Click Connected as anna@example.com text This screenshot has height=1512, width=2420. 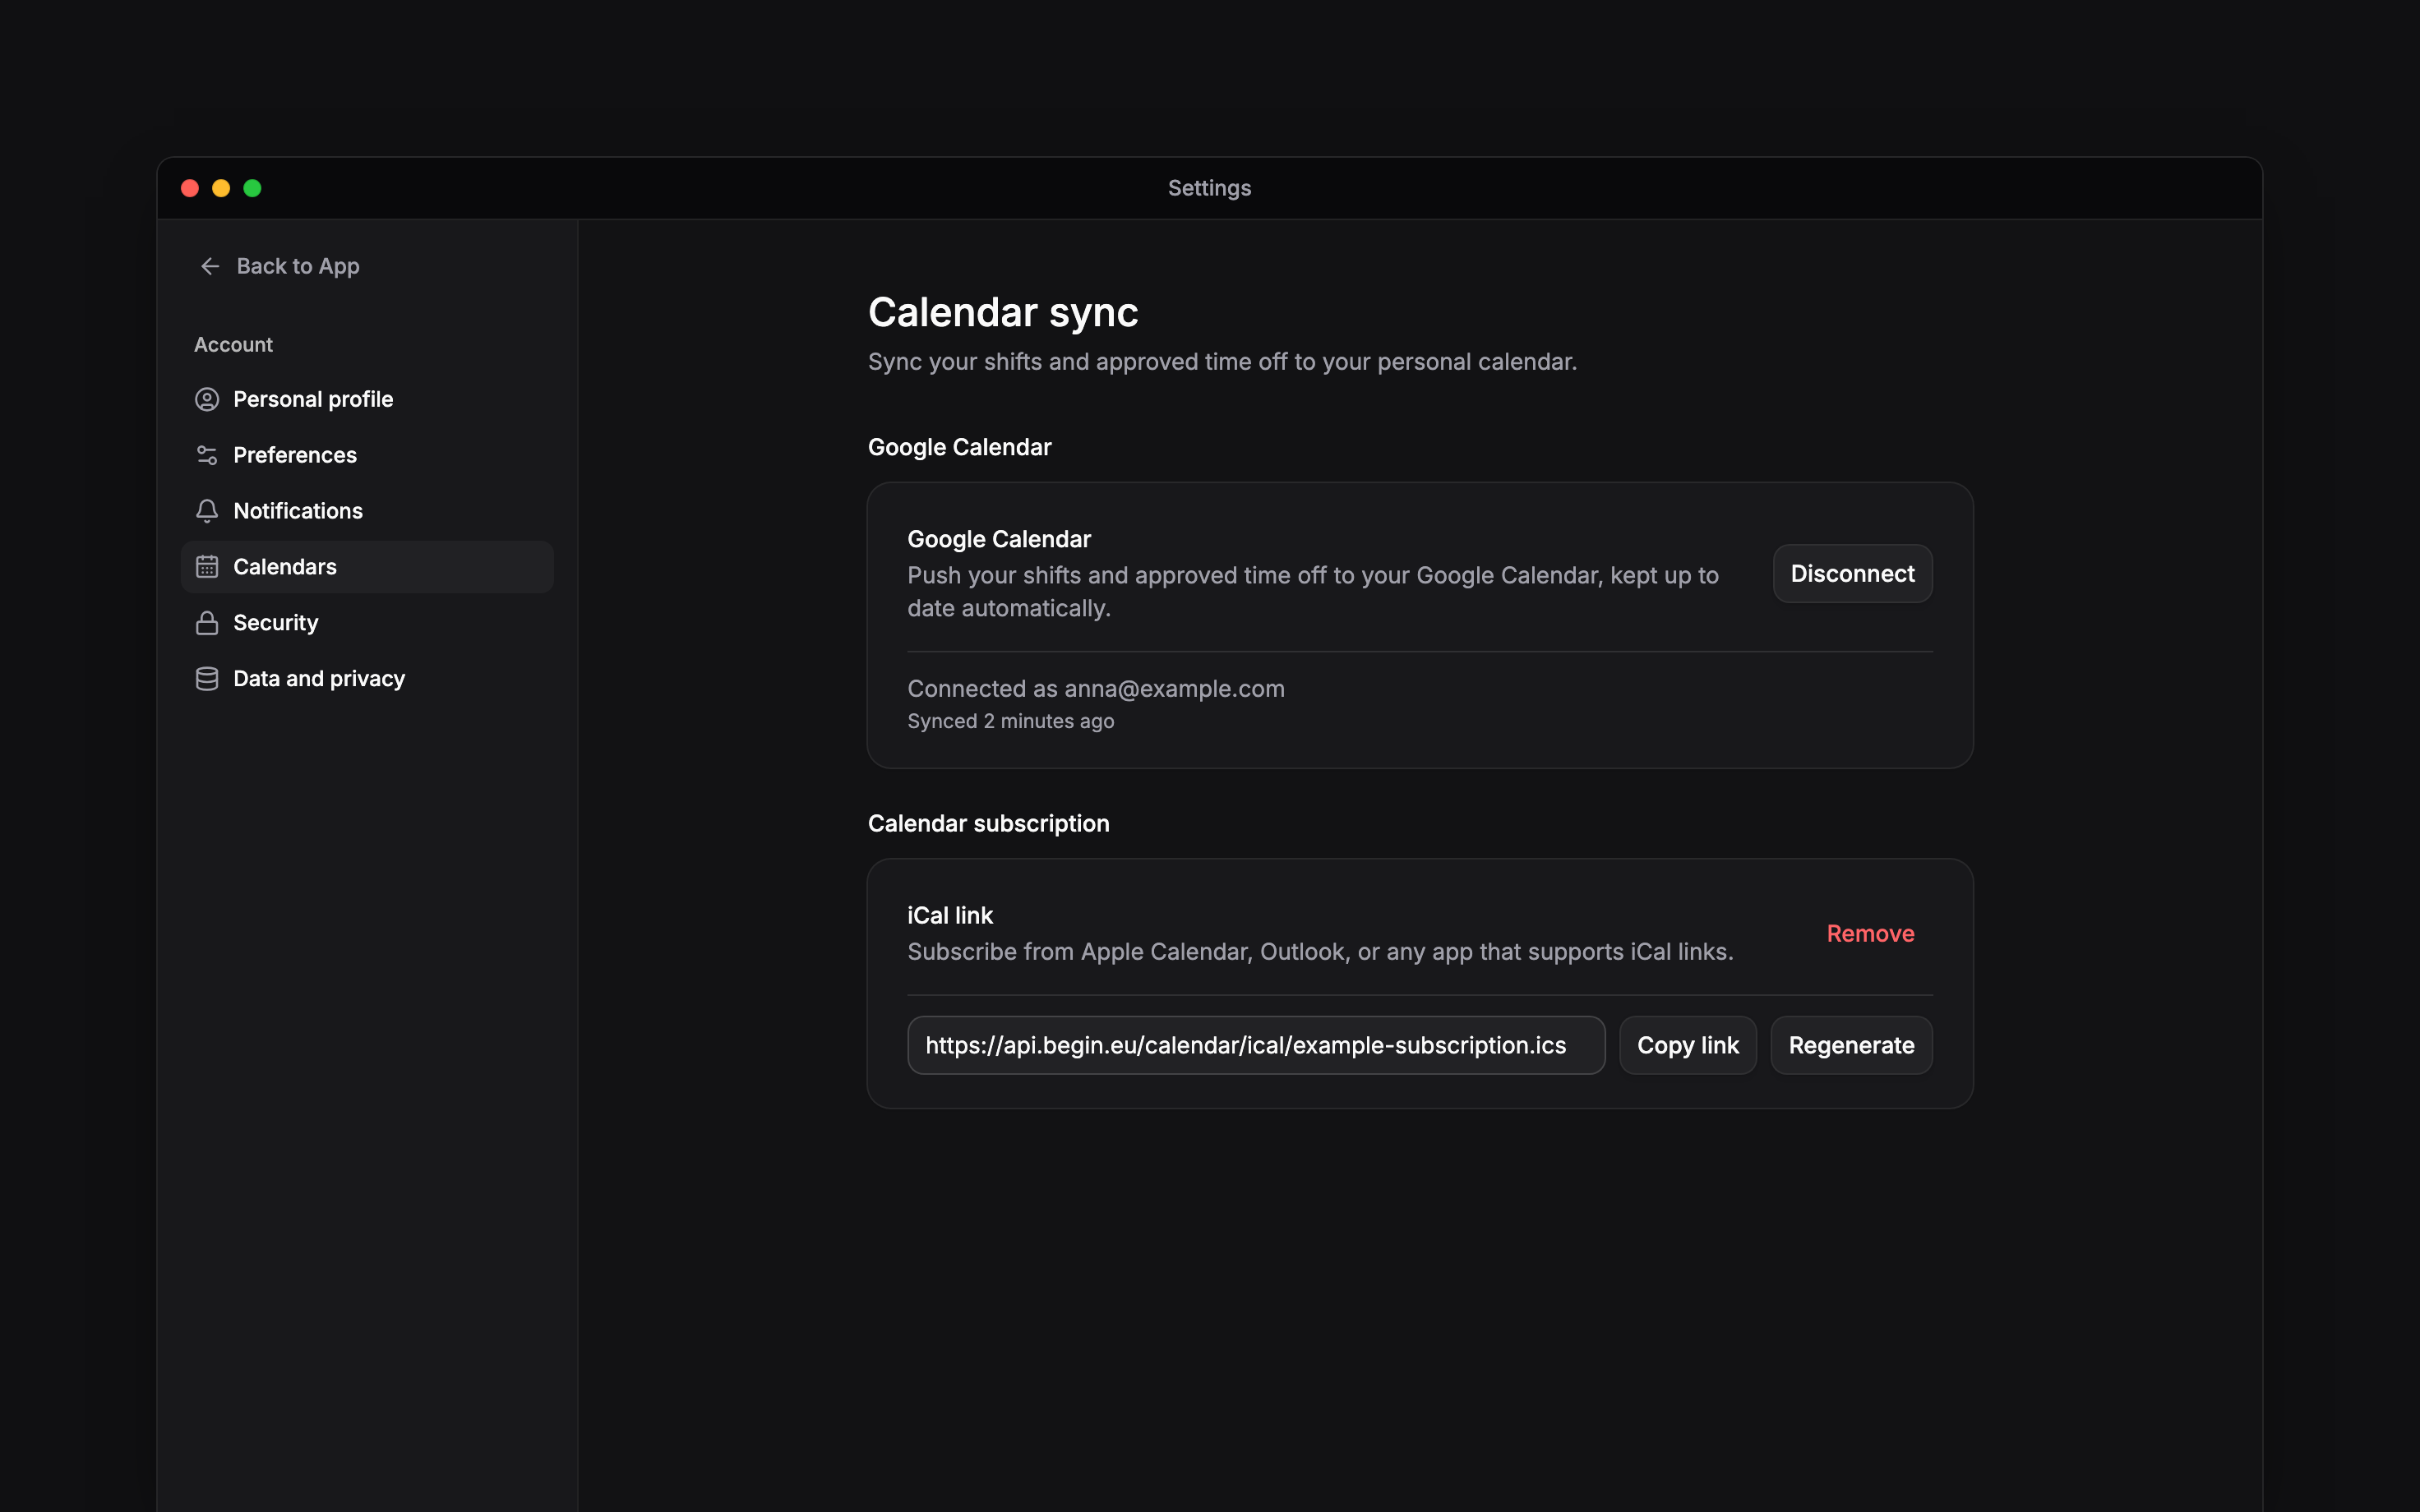pyautogui.click(x=1096, y=688)
